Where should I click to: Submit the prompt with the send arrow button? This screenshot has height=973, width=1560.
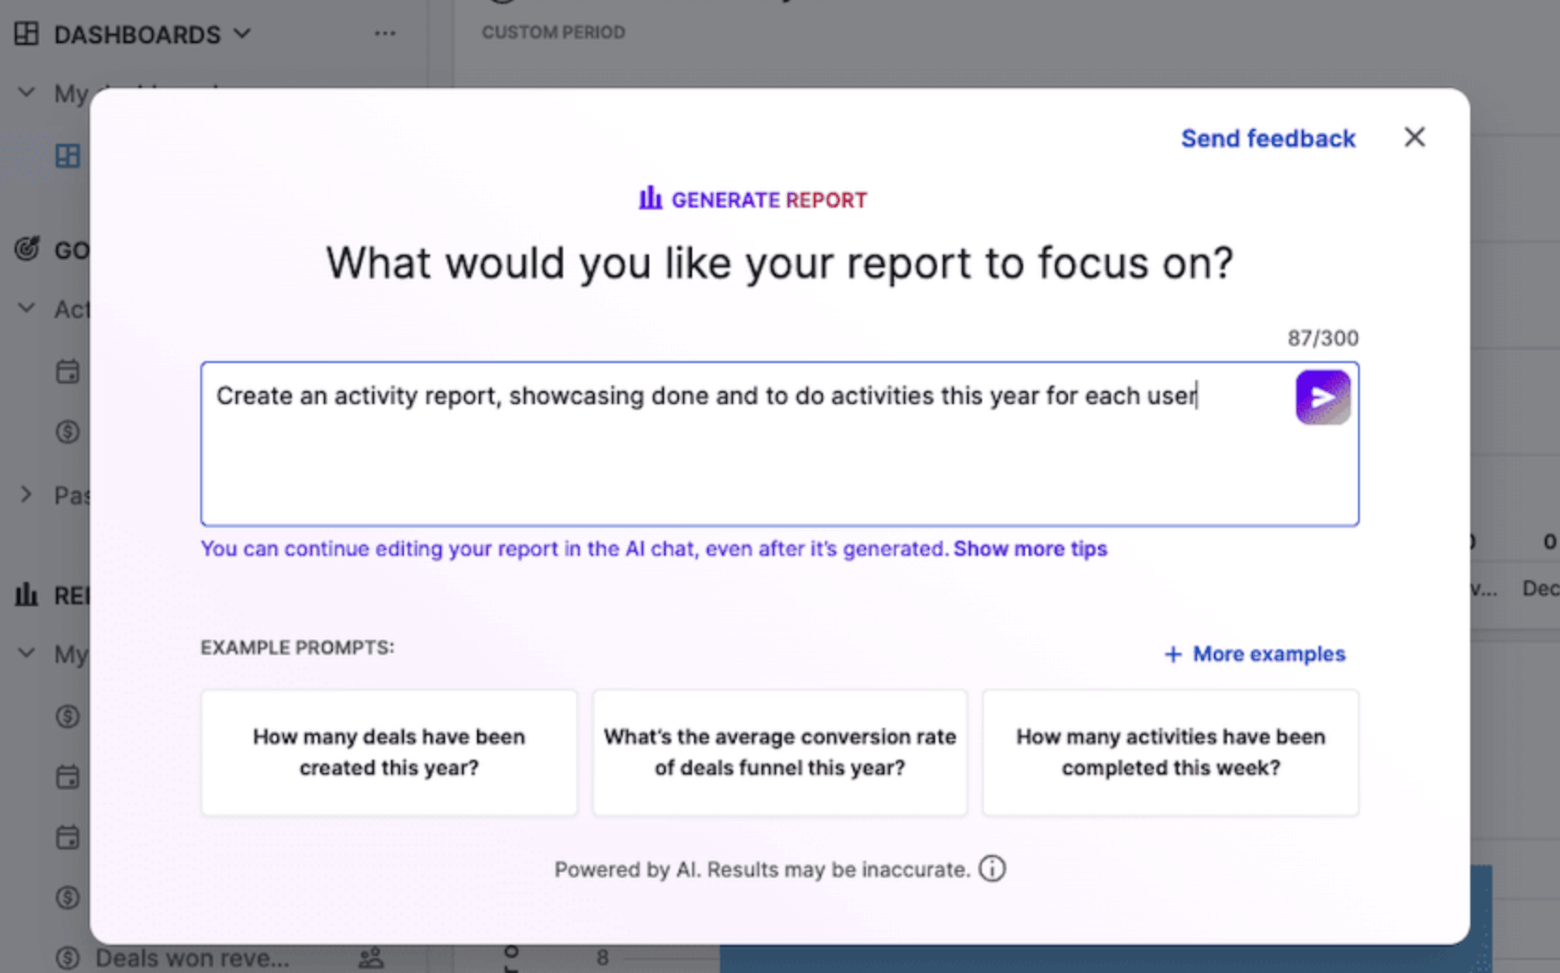1322,396
